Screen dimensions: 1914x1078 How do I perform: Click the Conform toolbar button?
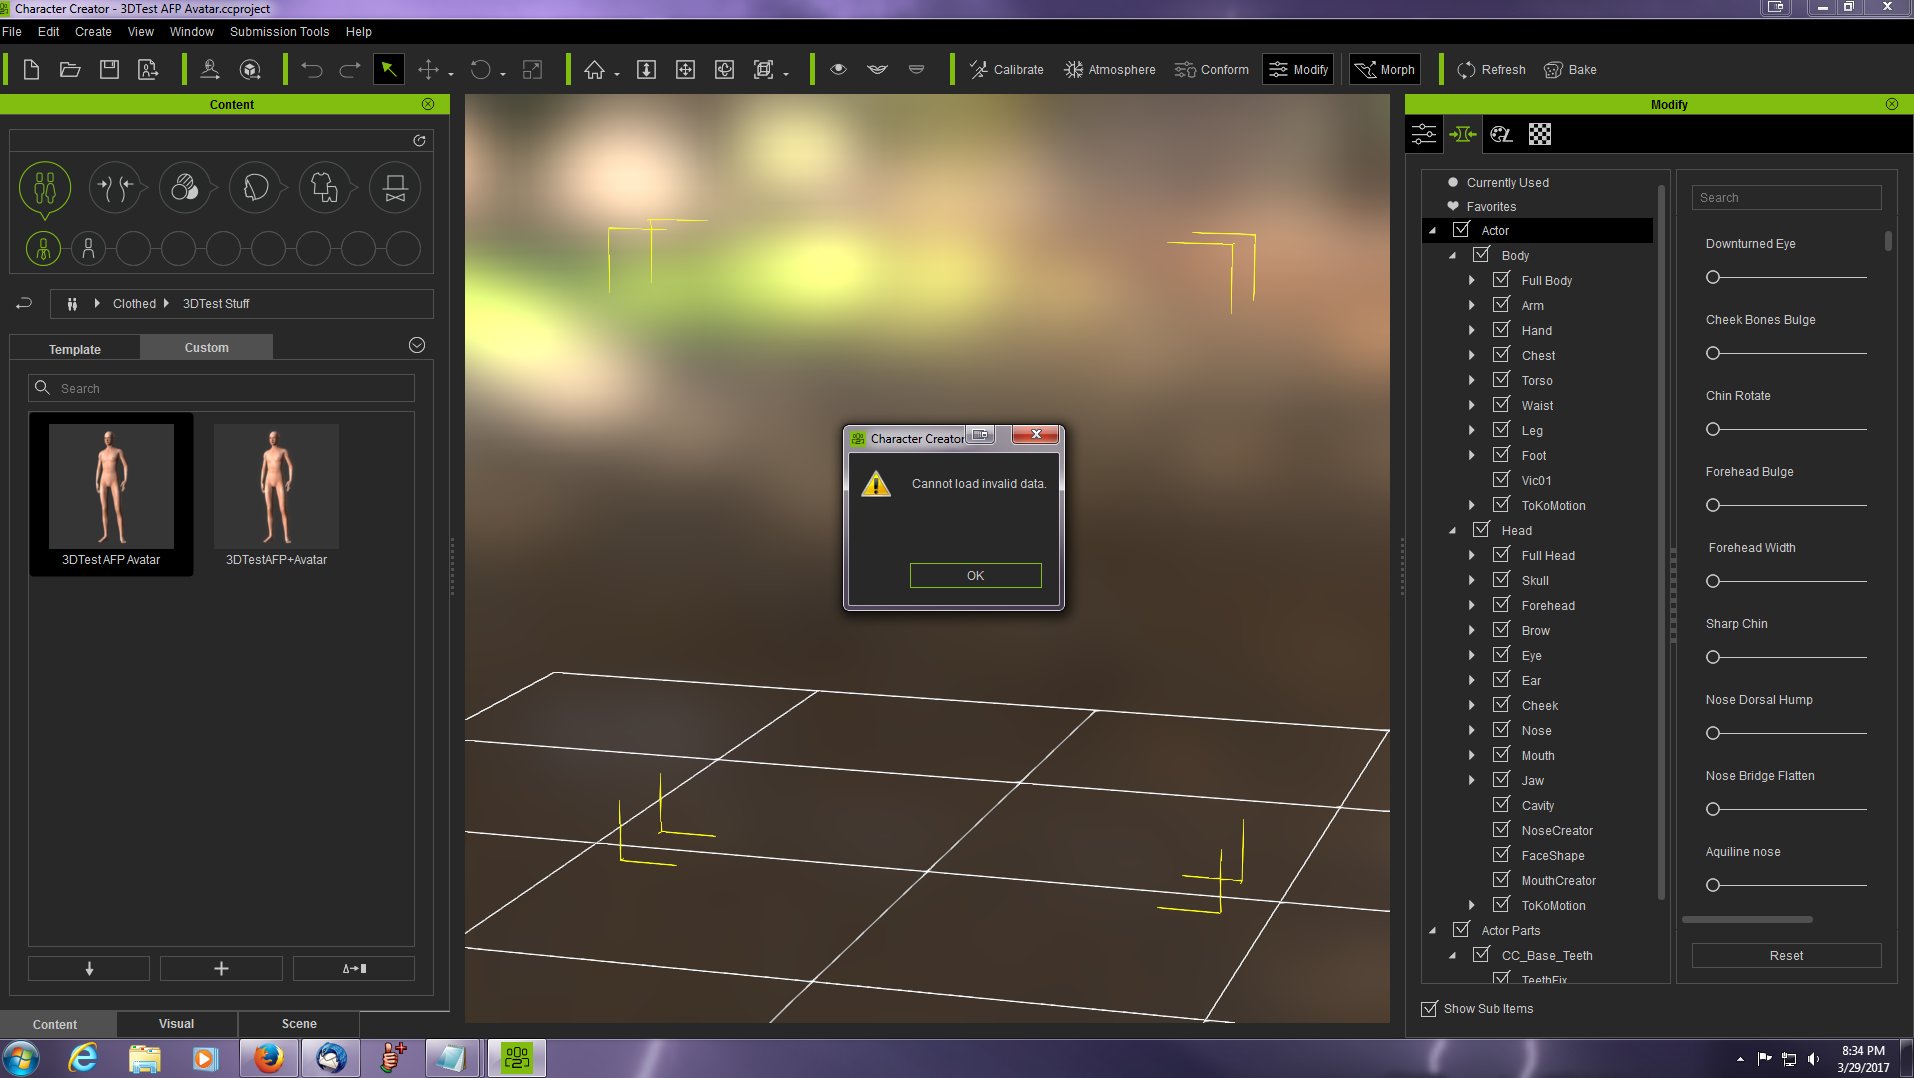(x=1212, y=69)
